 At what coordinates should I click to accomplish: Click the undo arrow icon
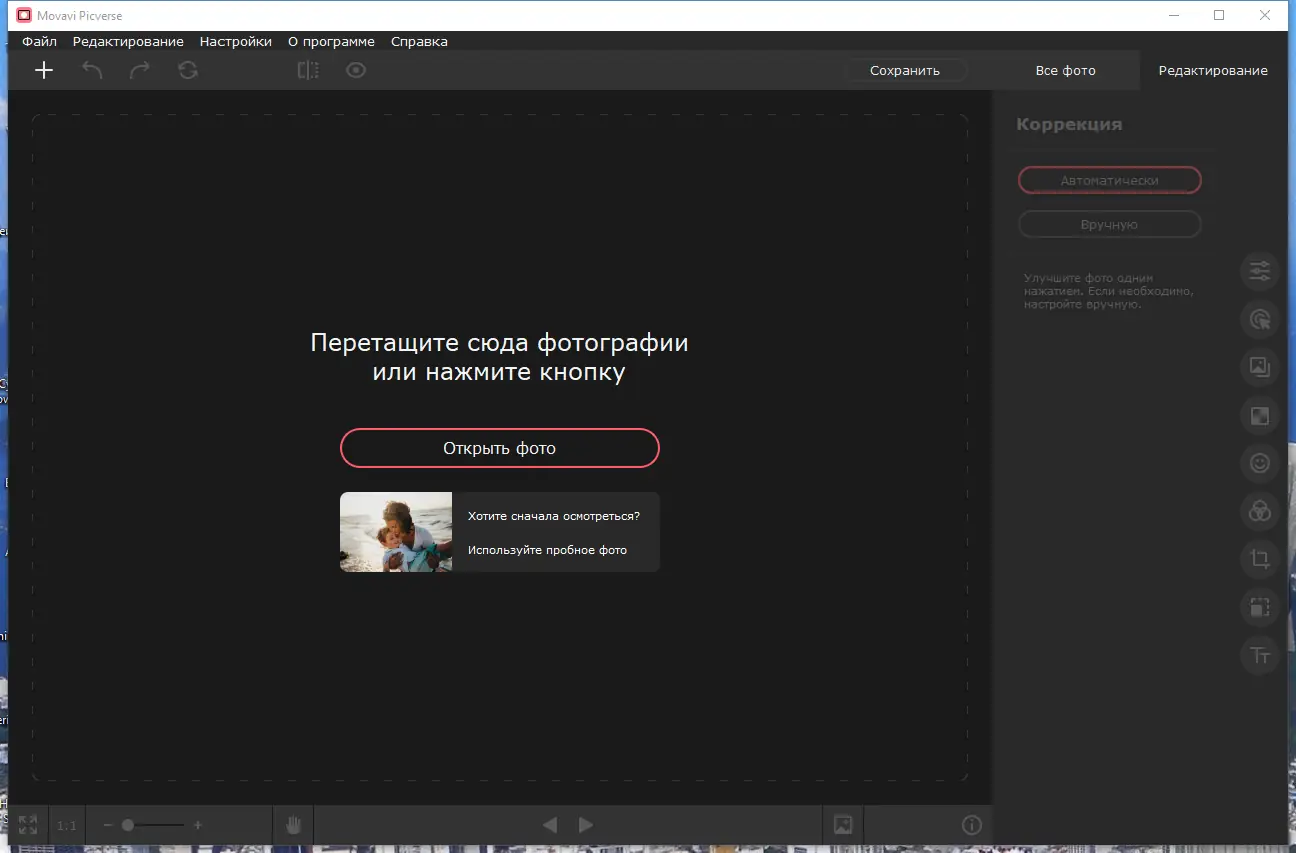pyautogui.click(x=91, y=70)
